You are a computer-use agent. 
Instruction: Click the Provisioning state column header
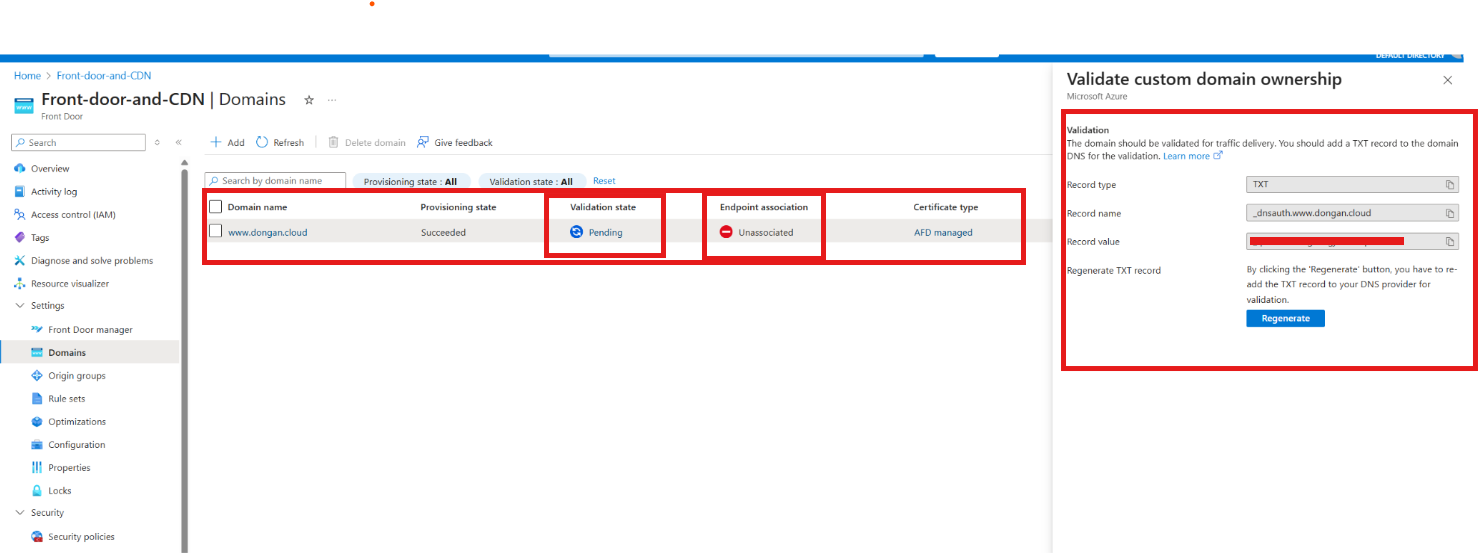point(458,207)
